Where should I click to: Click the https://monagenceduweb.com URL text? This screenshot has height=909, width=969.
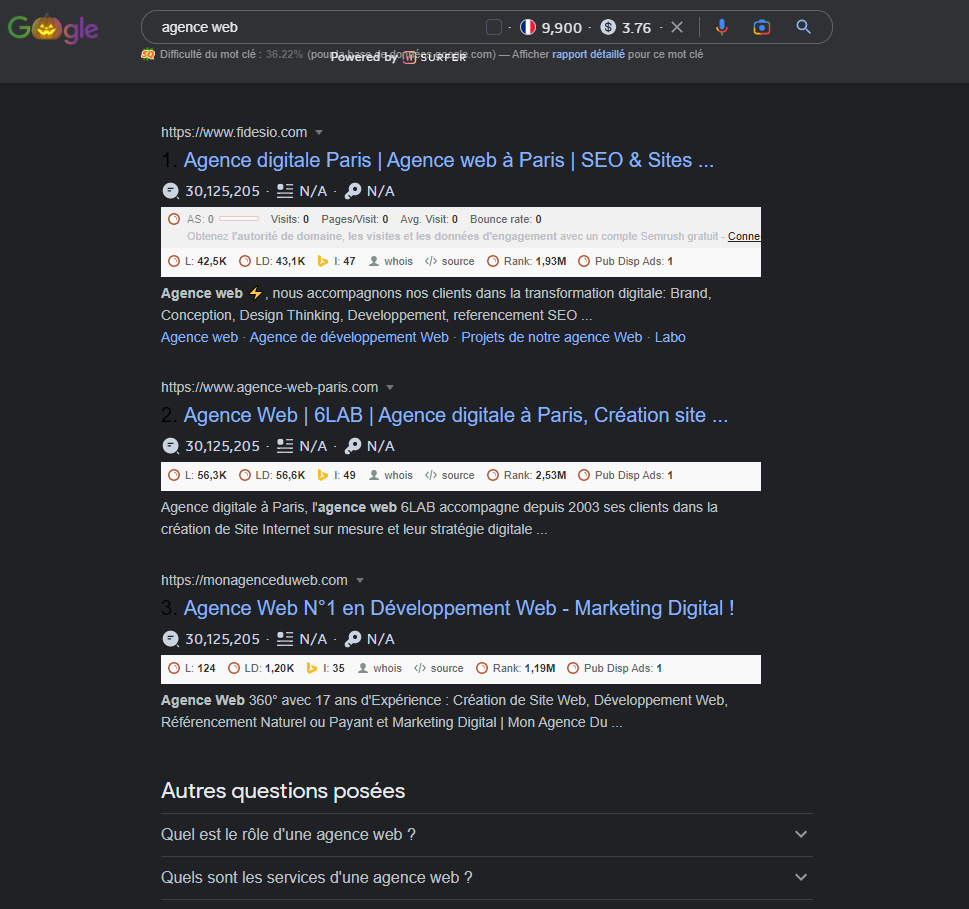[255, 580]
